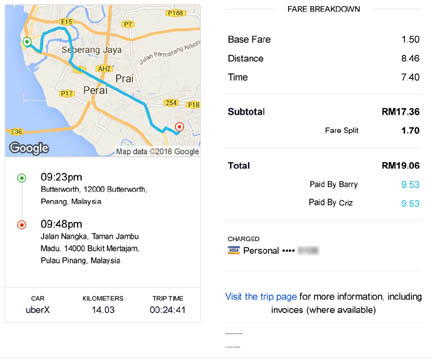Click the Total RM19.06 amount
This screenshot has height=360, width=432.
(x=400, y=166)
